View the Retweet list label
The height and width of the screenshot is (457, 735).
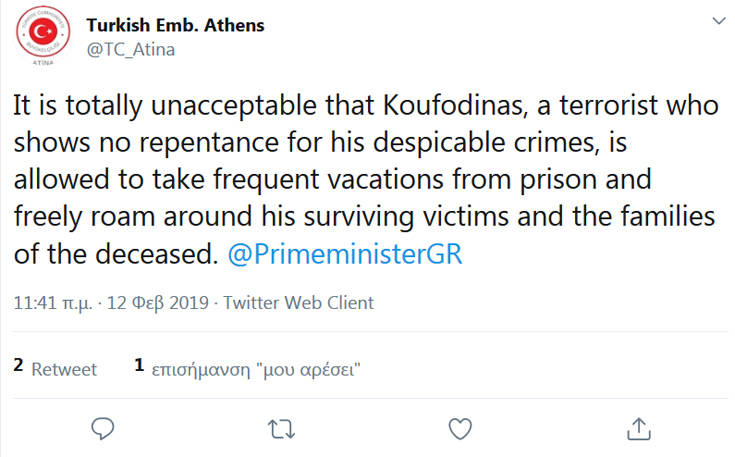(x=64, y=369)
